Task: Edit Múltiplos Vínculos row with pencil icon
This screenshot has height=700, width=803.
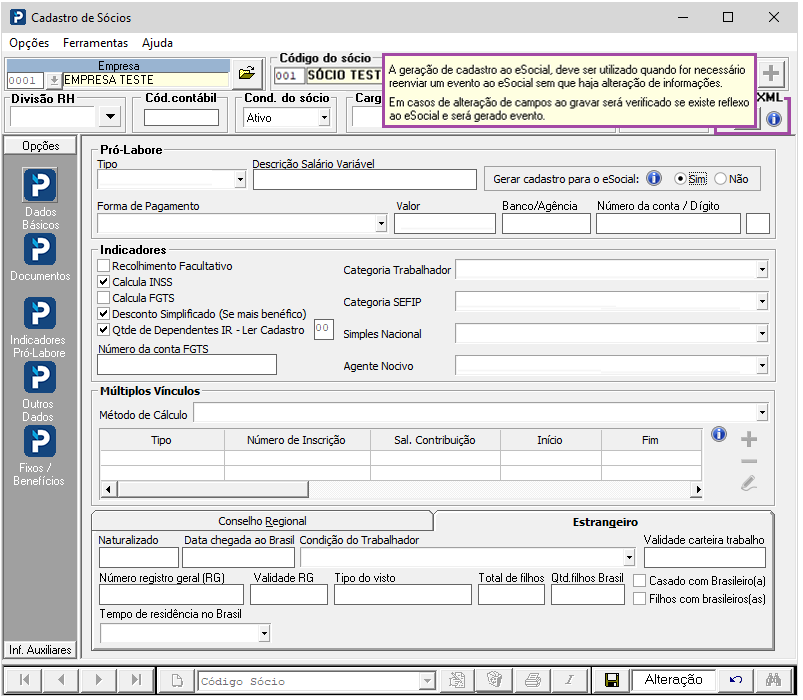Action: [749, 483]
